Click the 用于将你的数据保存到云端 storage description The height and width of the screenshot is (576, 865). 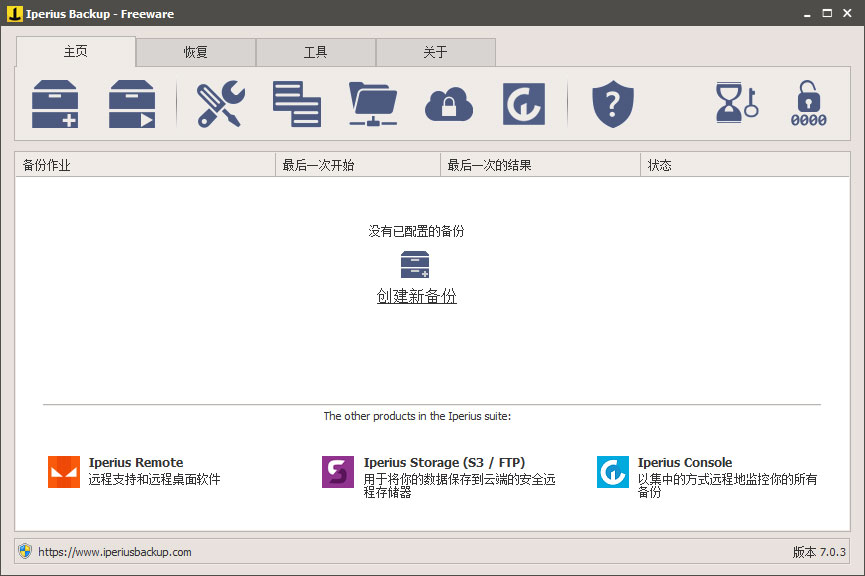point(459,486)
